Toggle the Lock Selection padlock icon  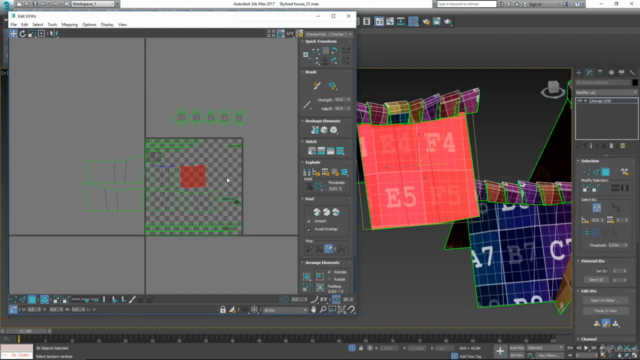(x=223, y=310)
